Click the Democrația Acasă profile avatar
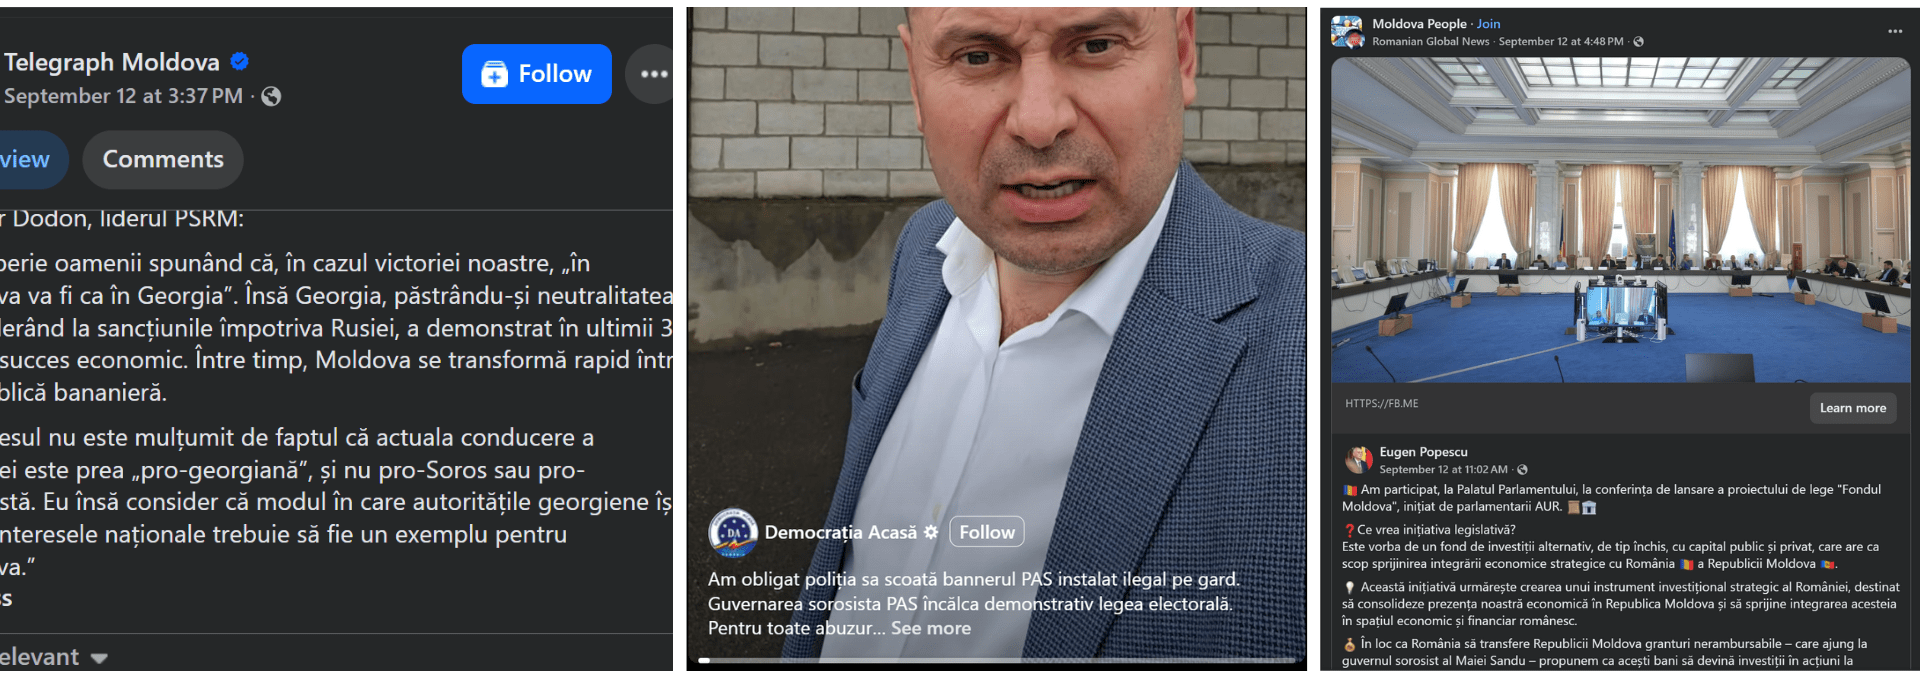 733,532
